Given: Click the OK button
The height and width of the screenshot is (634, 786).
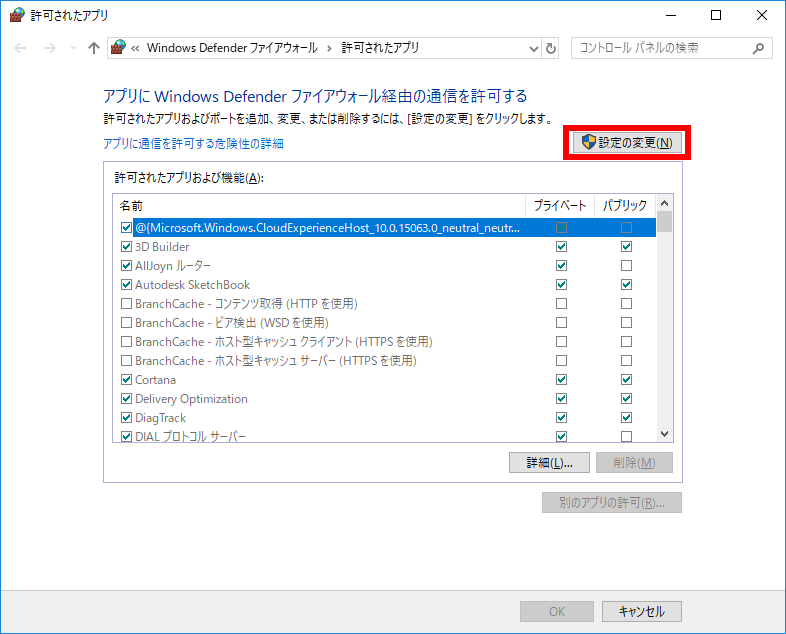Looking at the screenshot, I should pos(557,611).
